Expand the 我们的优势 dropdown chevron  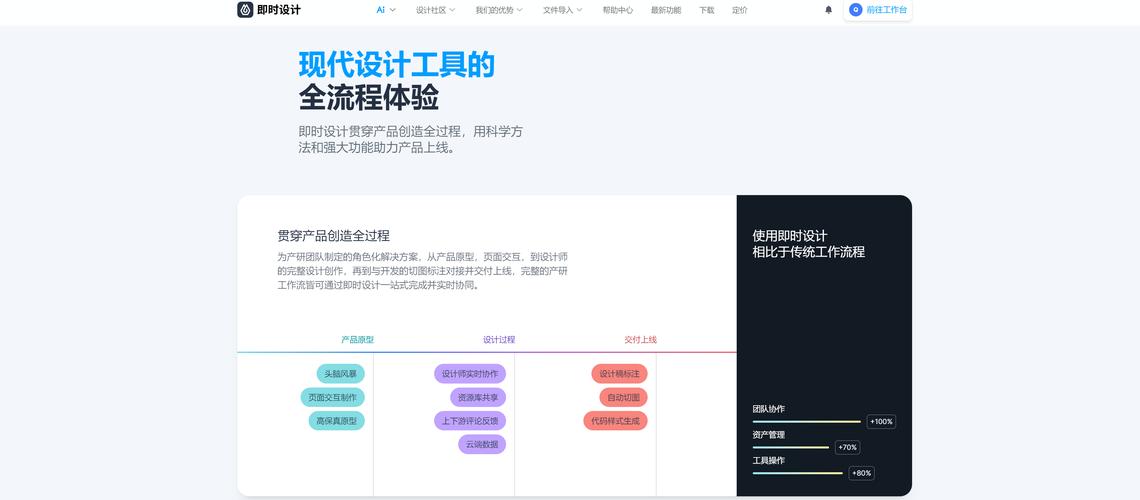click(520, 10)
